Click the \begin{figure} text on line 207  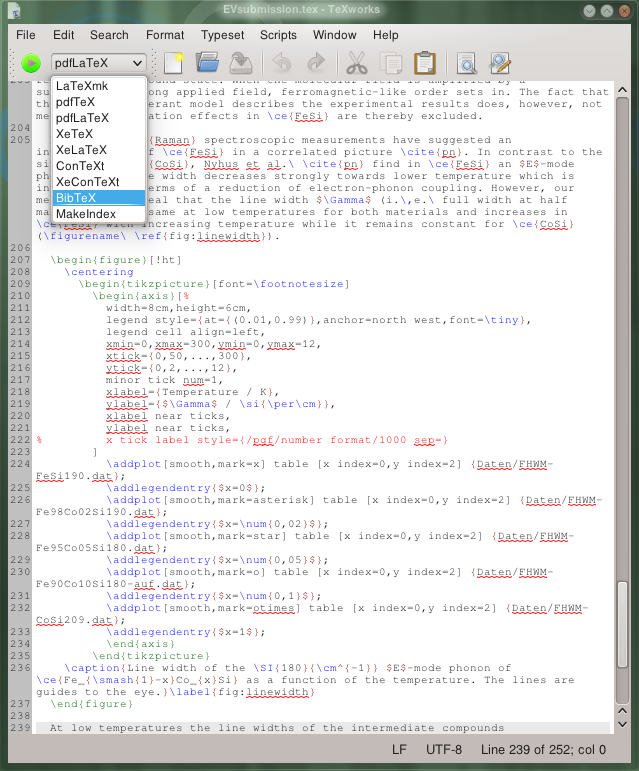point(98,260)
